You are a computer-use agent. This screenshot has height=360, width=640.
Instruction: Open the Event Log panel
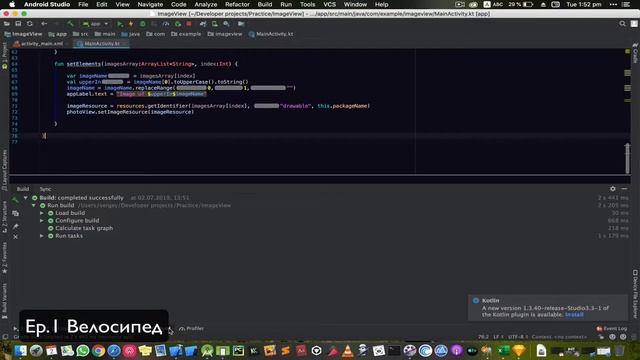(x=611, y=328)
